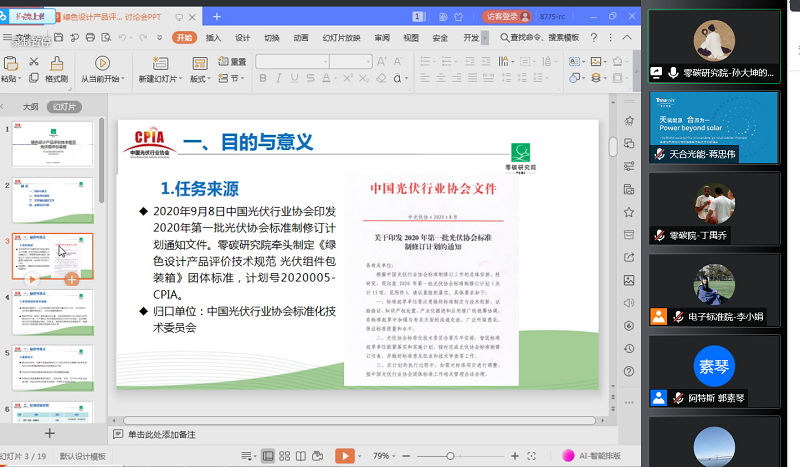Switch to 大纲 outline pane tab
This screenshot has width=800, height=467.
[30, 107]
